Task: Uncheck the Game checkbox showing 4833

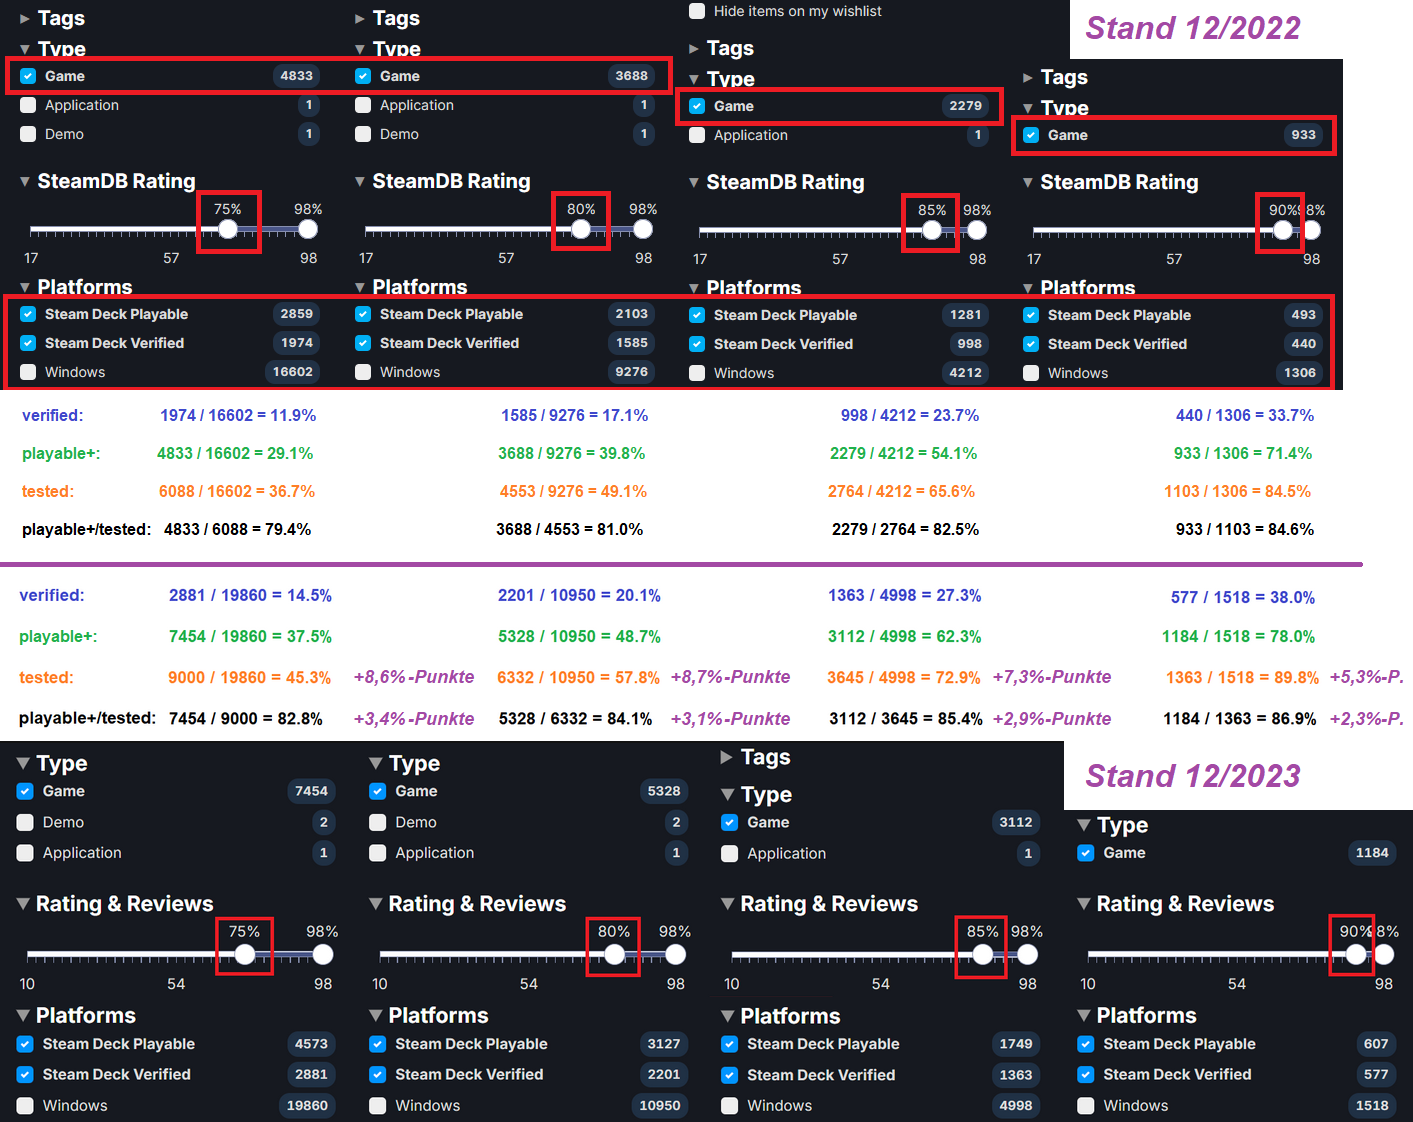Action: click(x=28, y=76)
